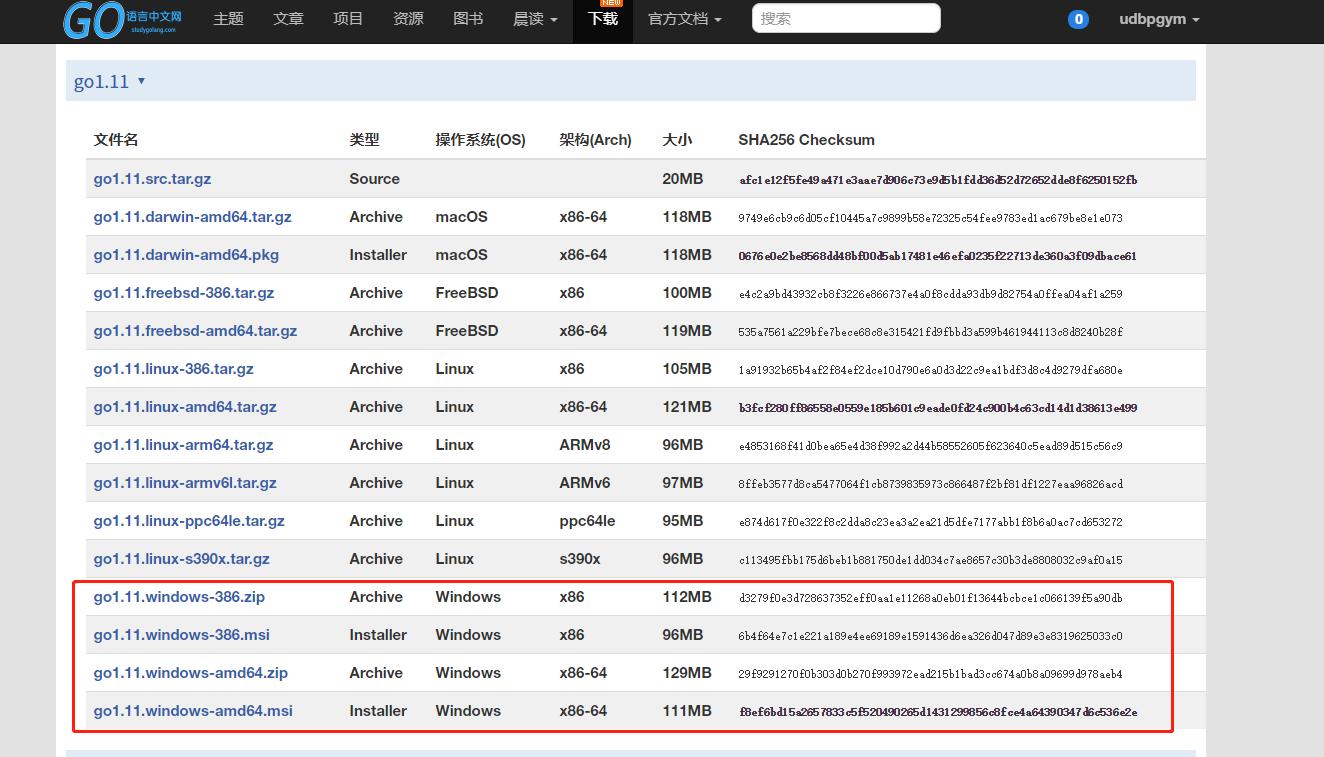This screenshot has width=1324, height=757.
Task: Download go1.11.windows-386.msi installer
Action: click(x=182, y=635)
